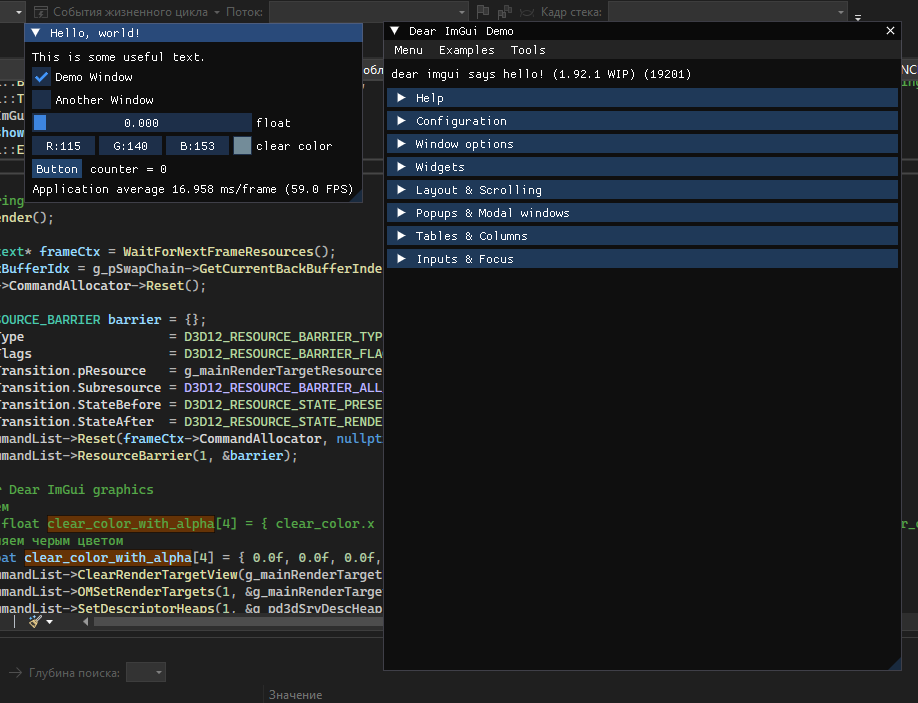The height and width of the screenshot is (703, 918).
Task: Click the Dear ImGui Demo title bar text
Action: [461, 31]
